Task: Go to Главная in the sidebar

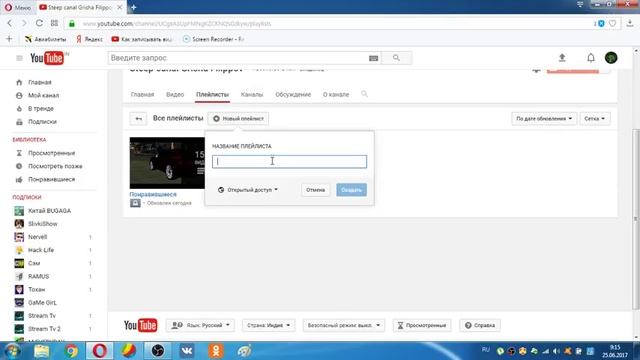Action: (x=40, y=82)
